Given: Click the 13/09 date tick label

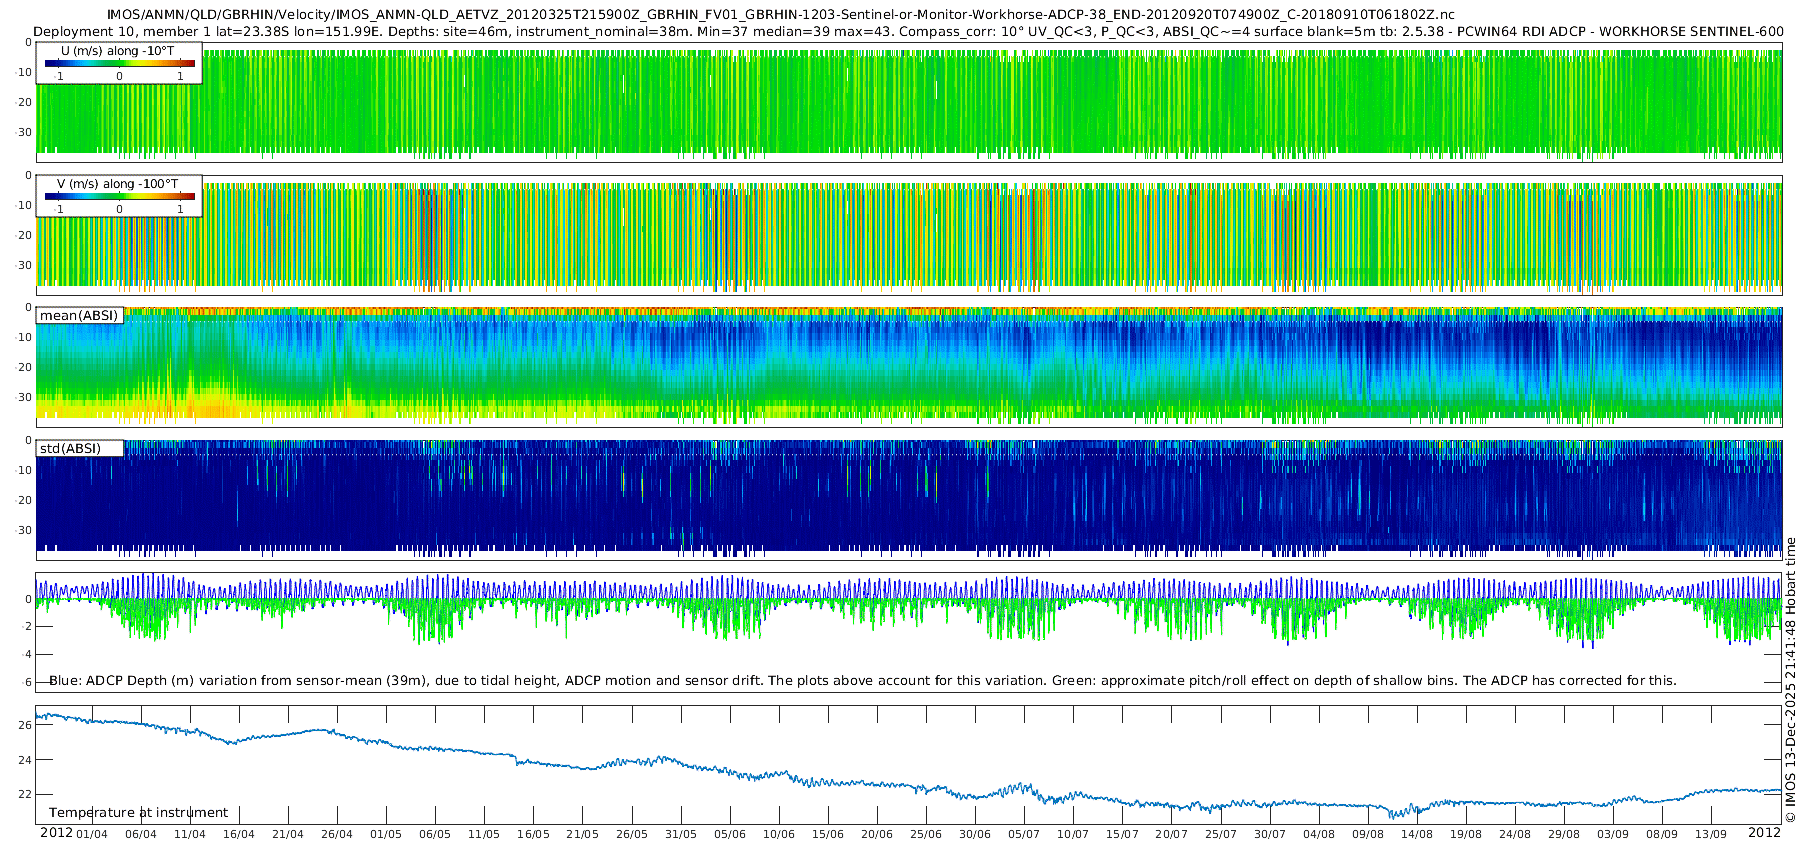Looking at the screenshot, I should 1711,835.
